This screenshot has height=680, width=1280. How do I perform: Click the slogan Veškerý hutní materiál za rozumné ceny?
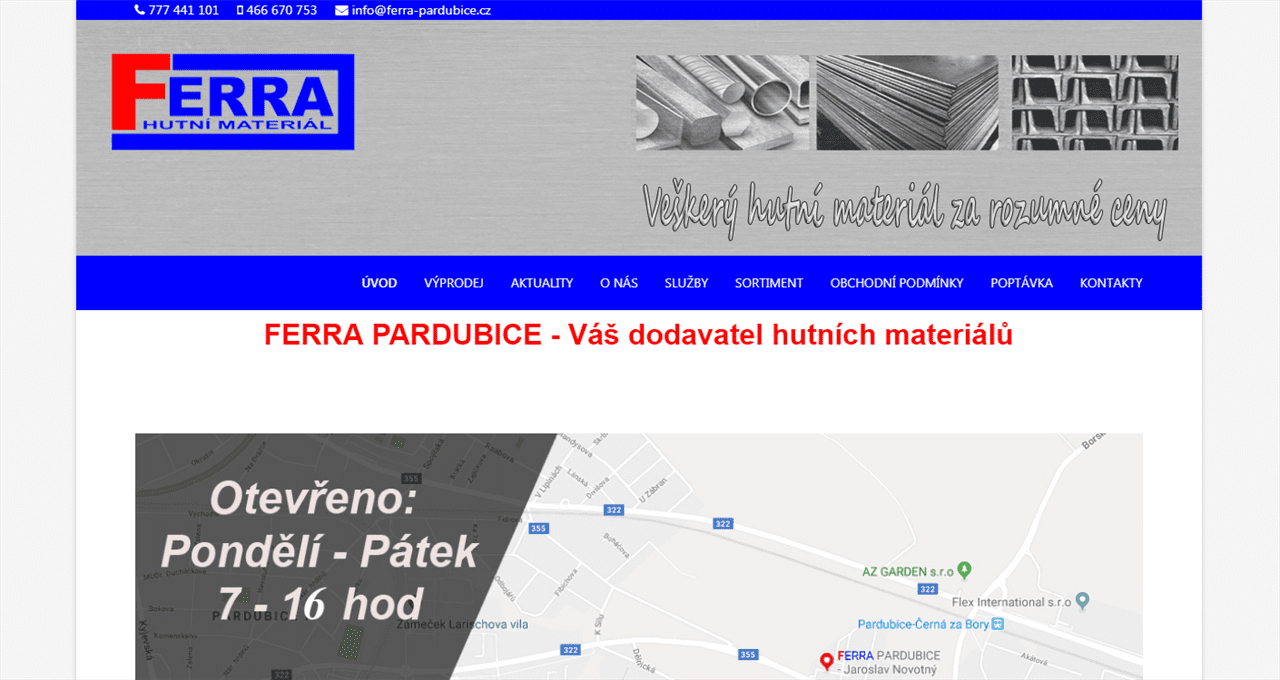pos(904,209)
